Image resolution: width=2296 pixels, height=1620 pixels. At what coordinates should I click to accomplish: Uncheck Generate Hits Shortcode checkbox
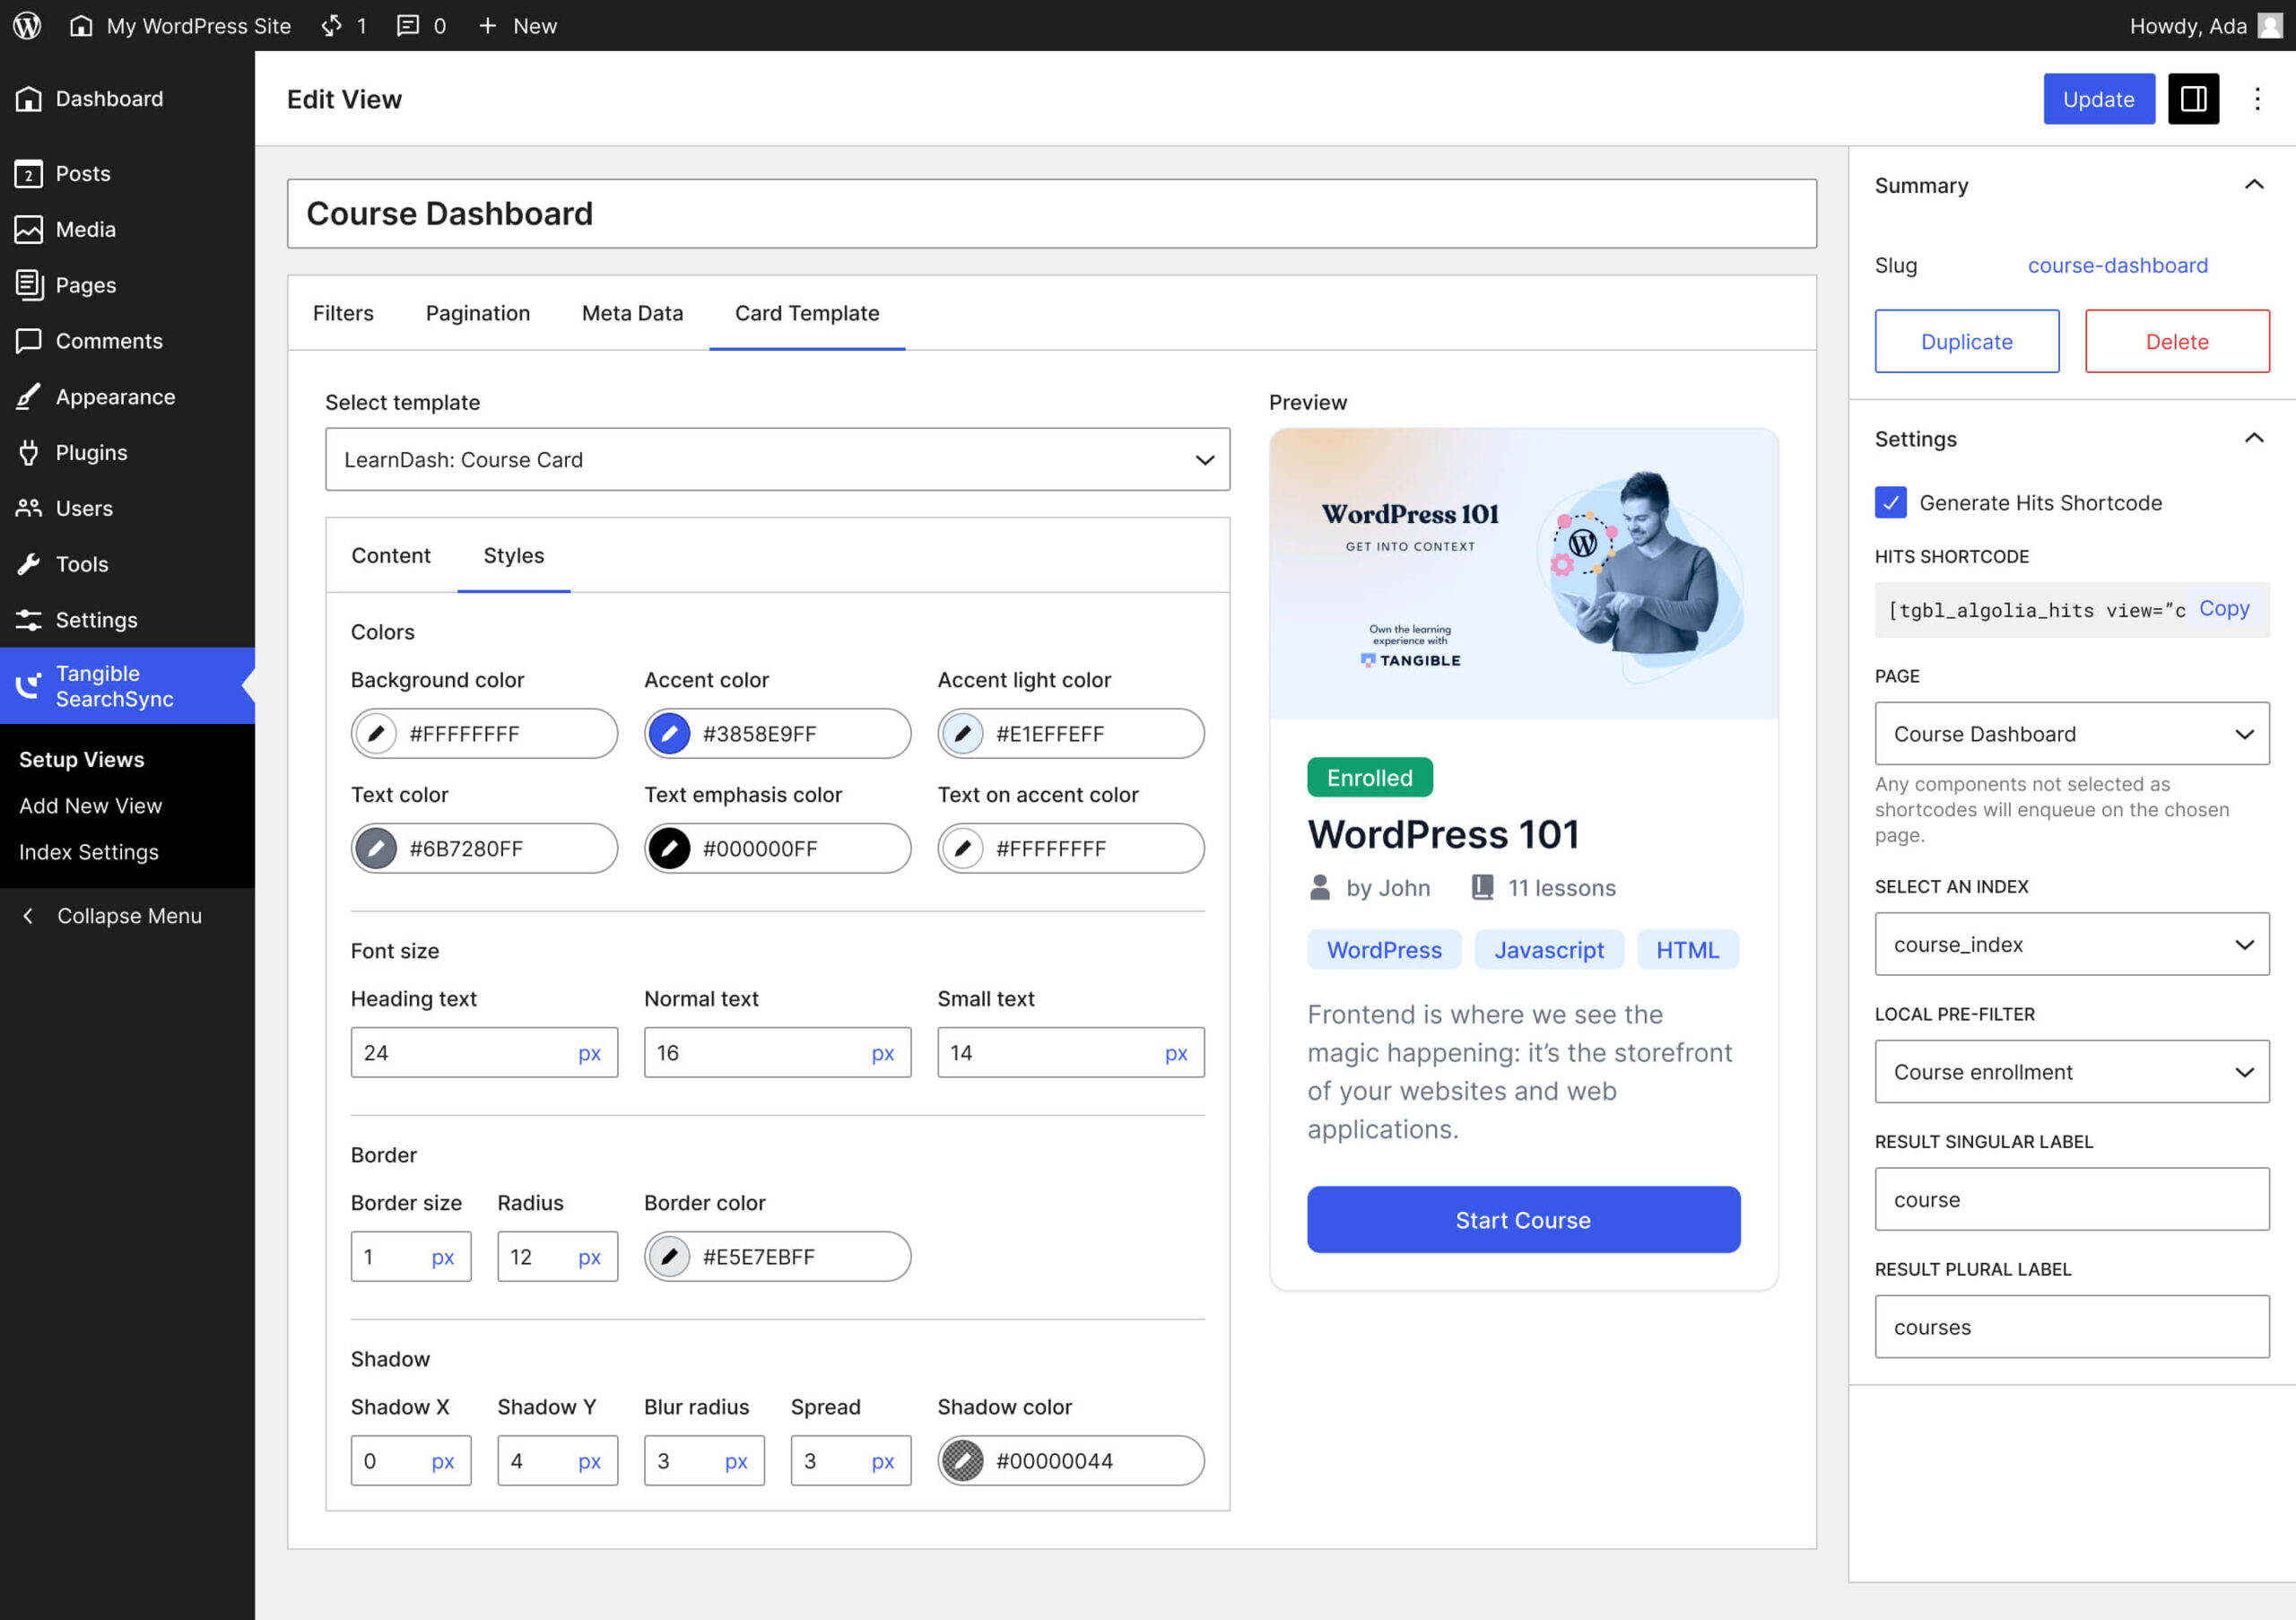pos(1890,503)
